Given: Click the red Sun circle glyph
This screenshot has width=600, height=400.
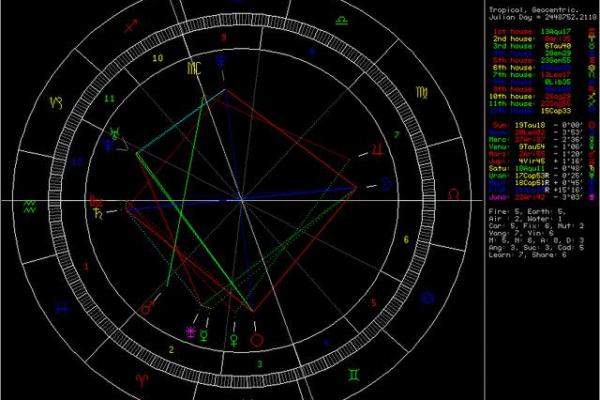Looking at the screenshot, I should coord(256,340).
